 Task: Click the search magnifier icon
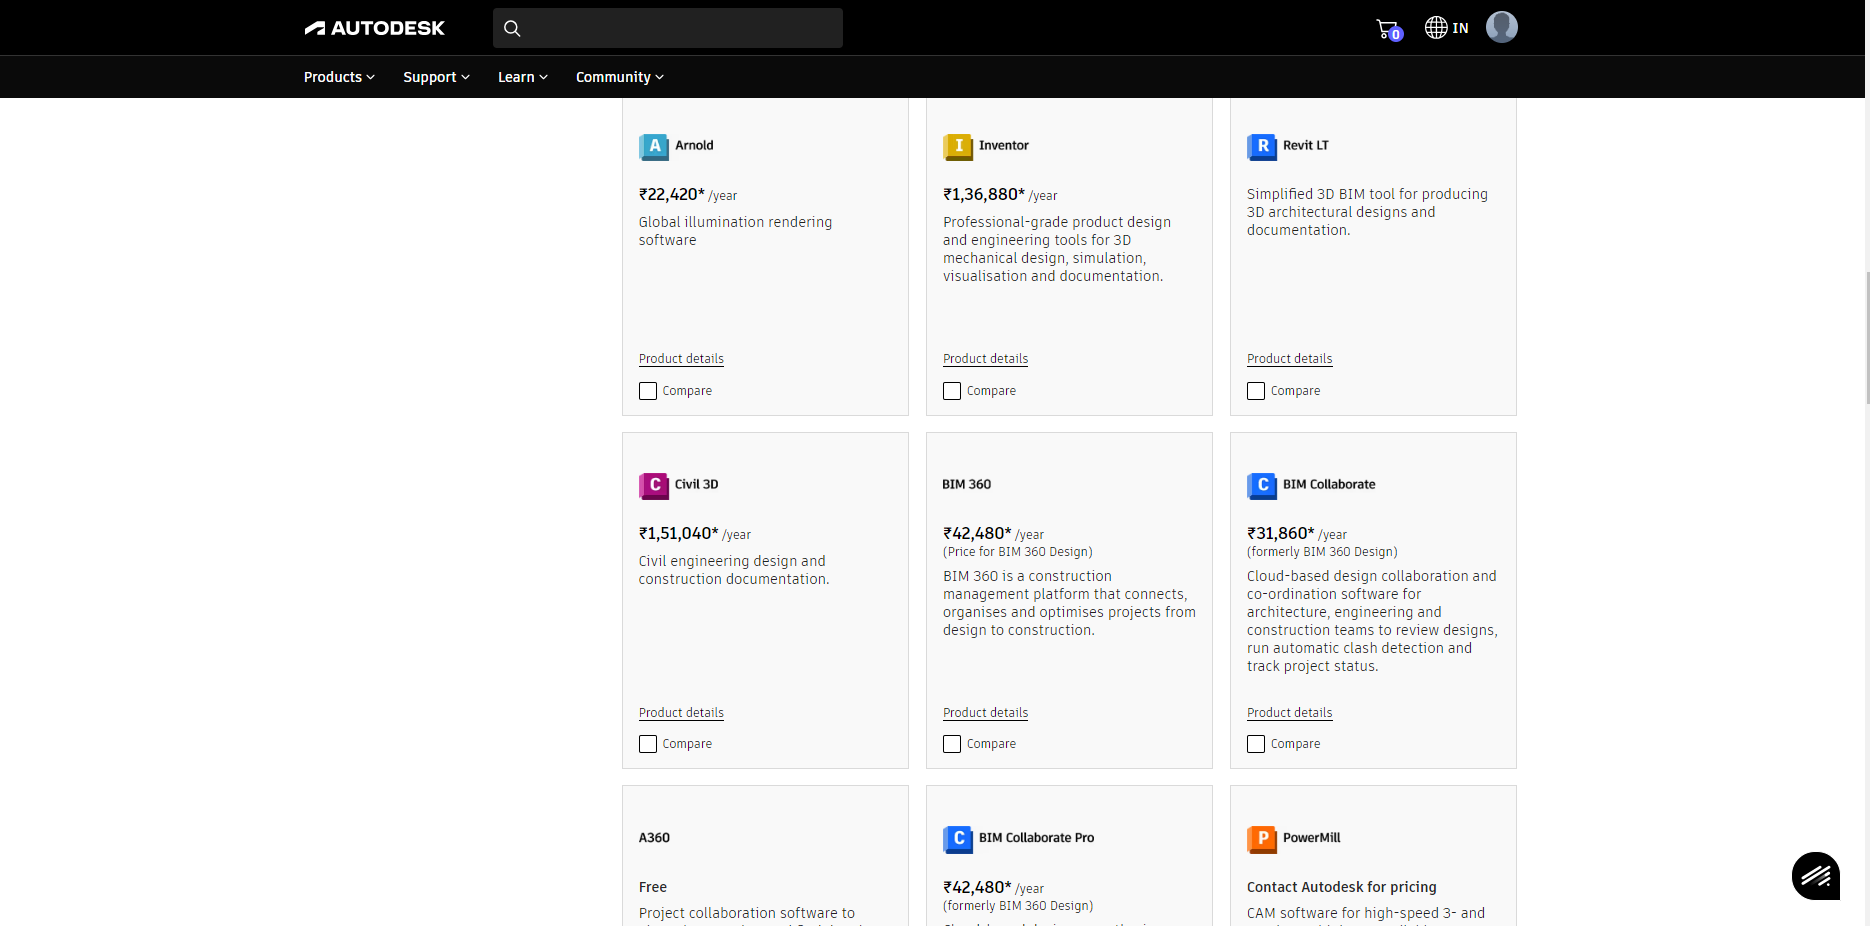(512, 28)
